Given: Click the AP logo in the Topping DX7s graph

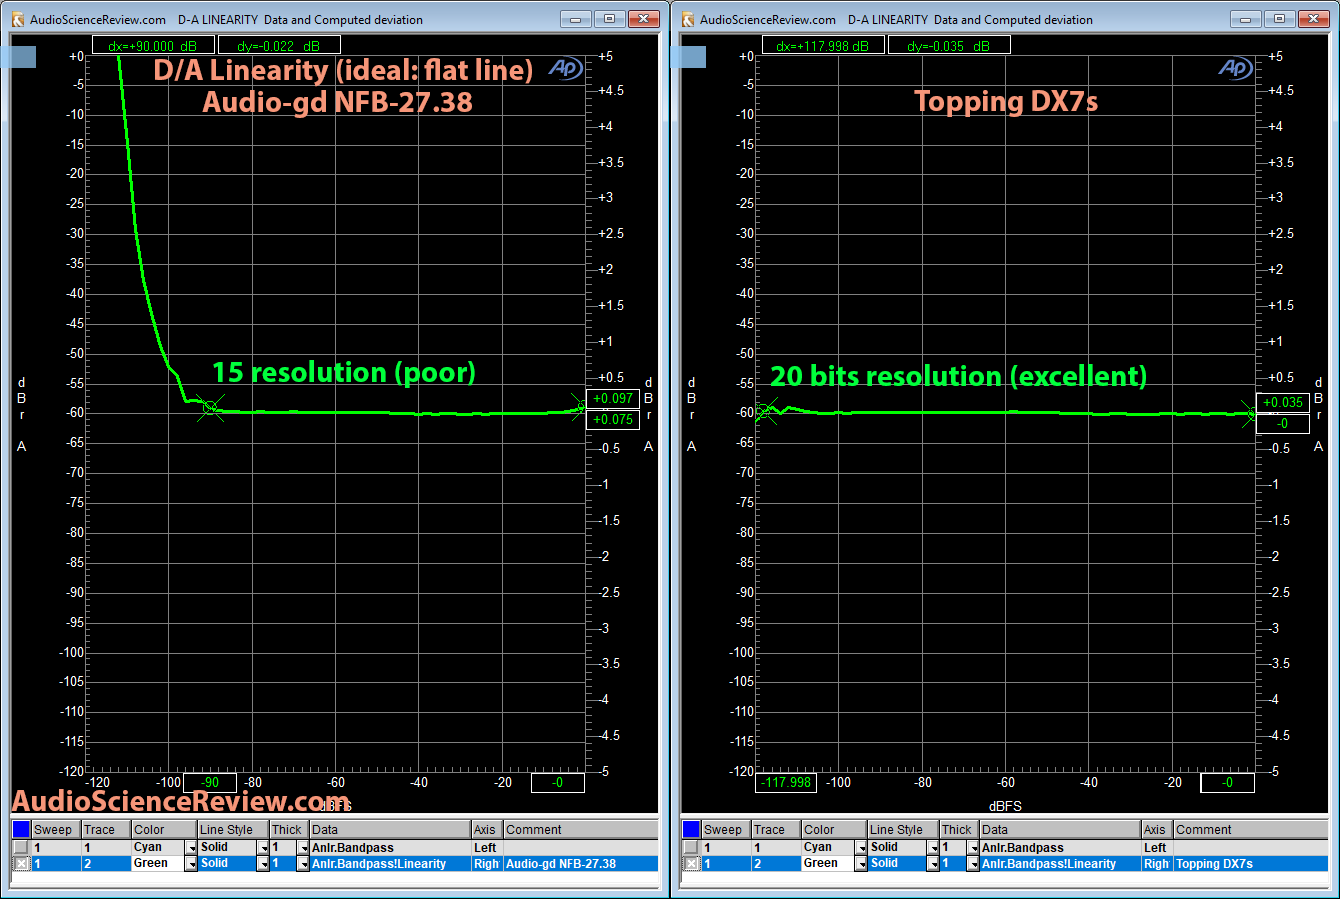Looking at the screenshot, I should [1235, 68].
